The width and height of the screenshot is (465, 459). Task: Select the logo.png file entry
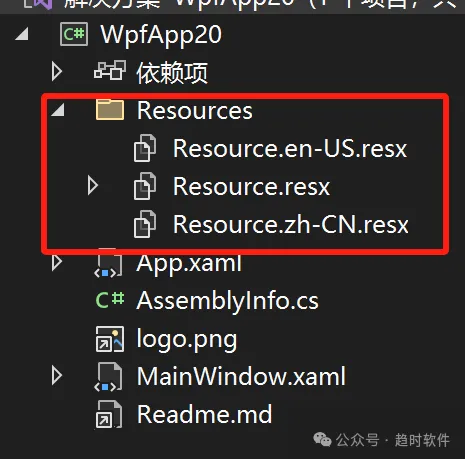coord(187,340)
